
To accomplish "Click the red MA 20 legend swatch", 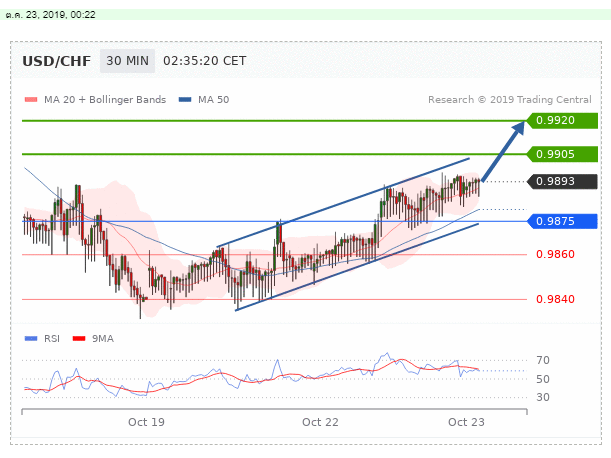I will coord(31,99).
